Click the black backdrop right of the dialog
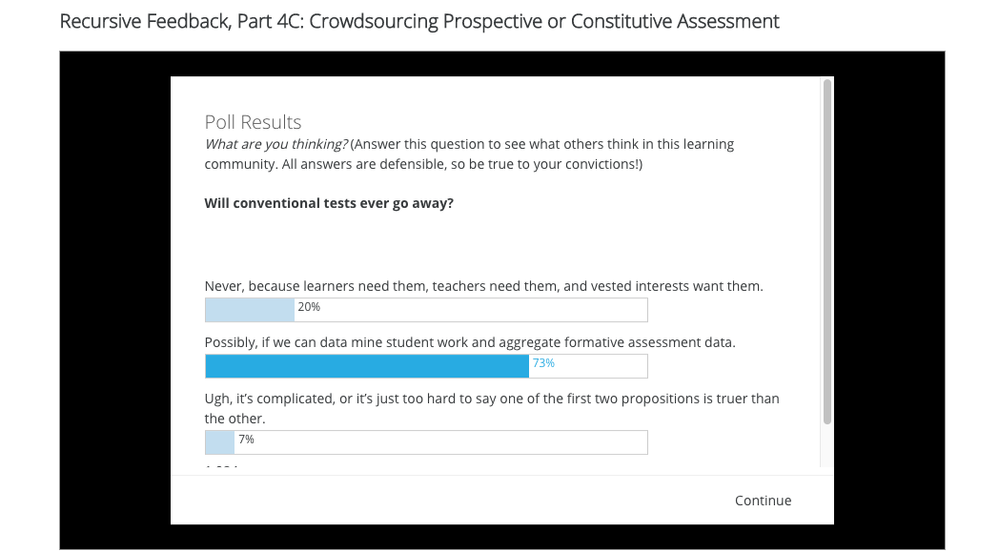 pos(889,300)
